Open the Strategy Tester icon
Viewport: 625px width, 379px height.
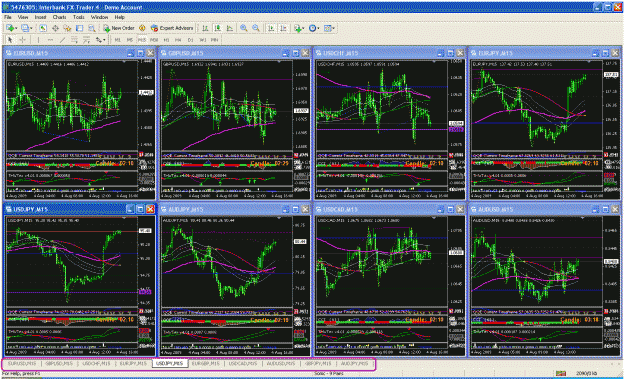pyautogui.click(x=92, y=28)
